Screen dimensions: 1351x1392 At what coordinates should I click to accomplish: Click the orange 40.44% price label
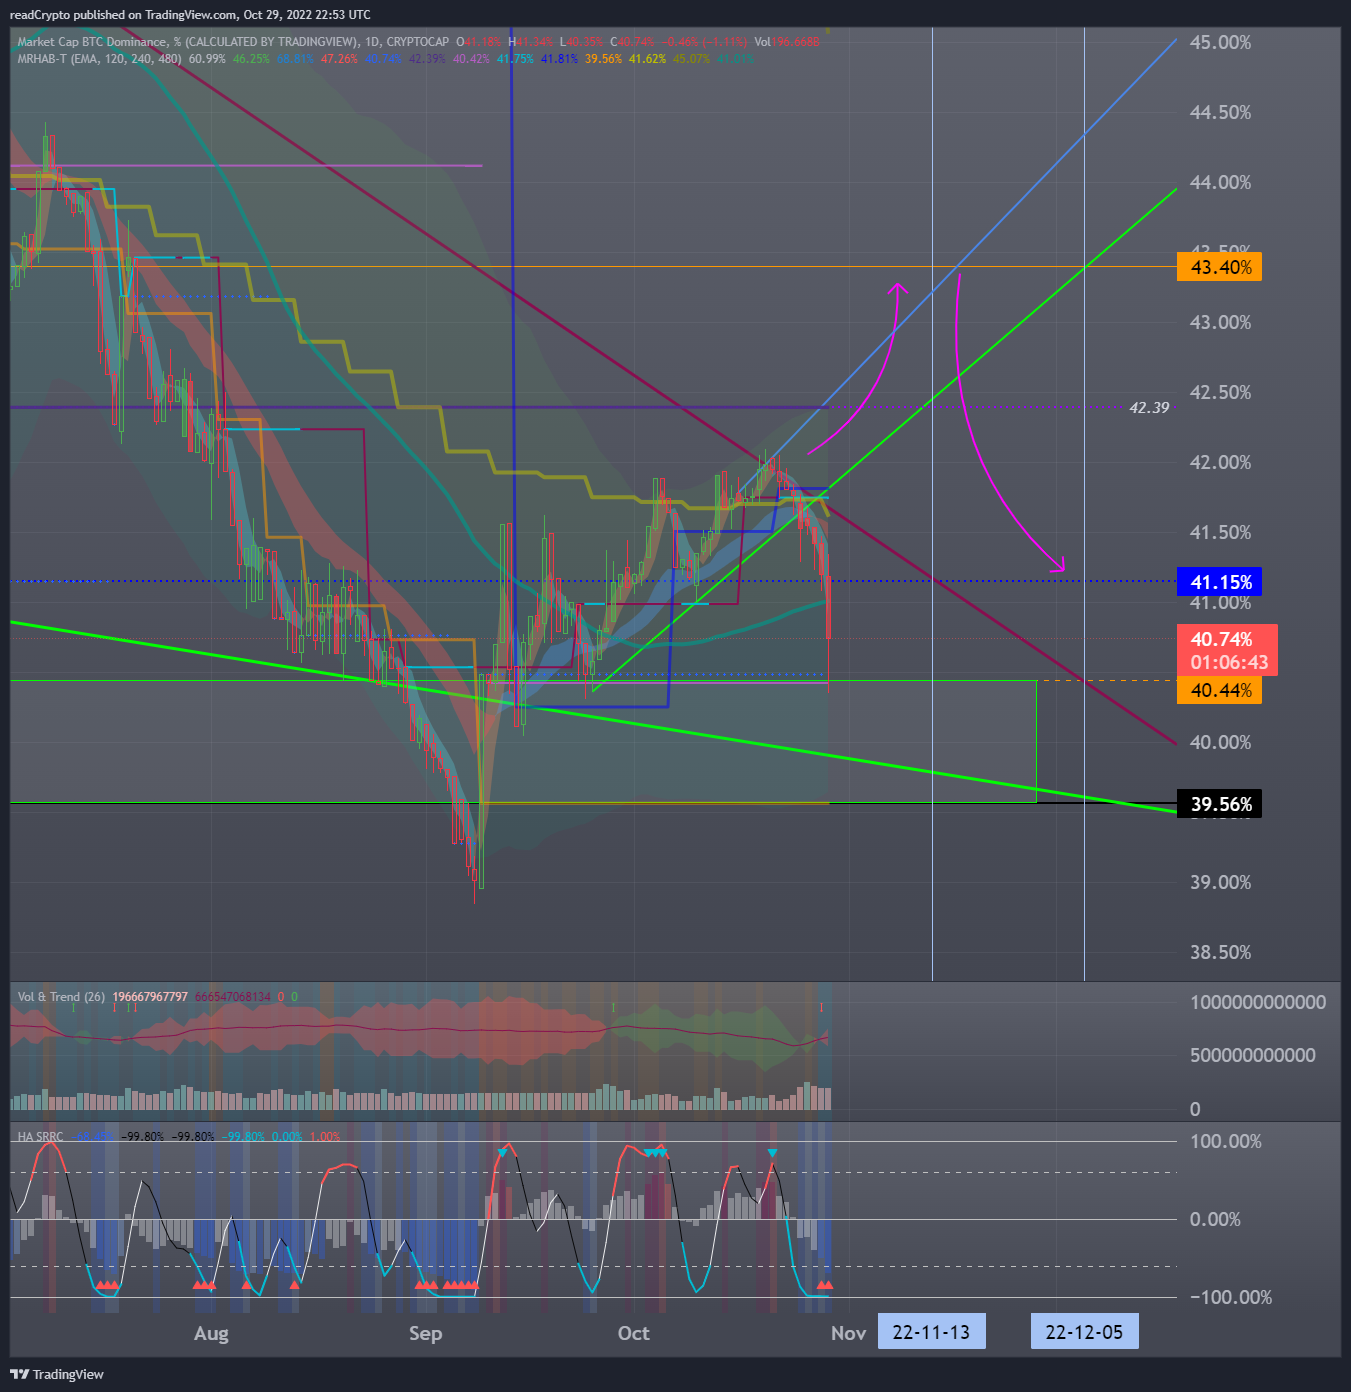point(1220,690)
